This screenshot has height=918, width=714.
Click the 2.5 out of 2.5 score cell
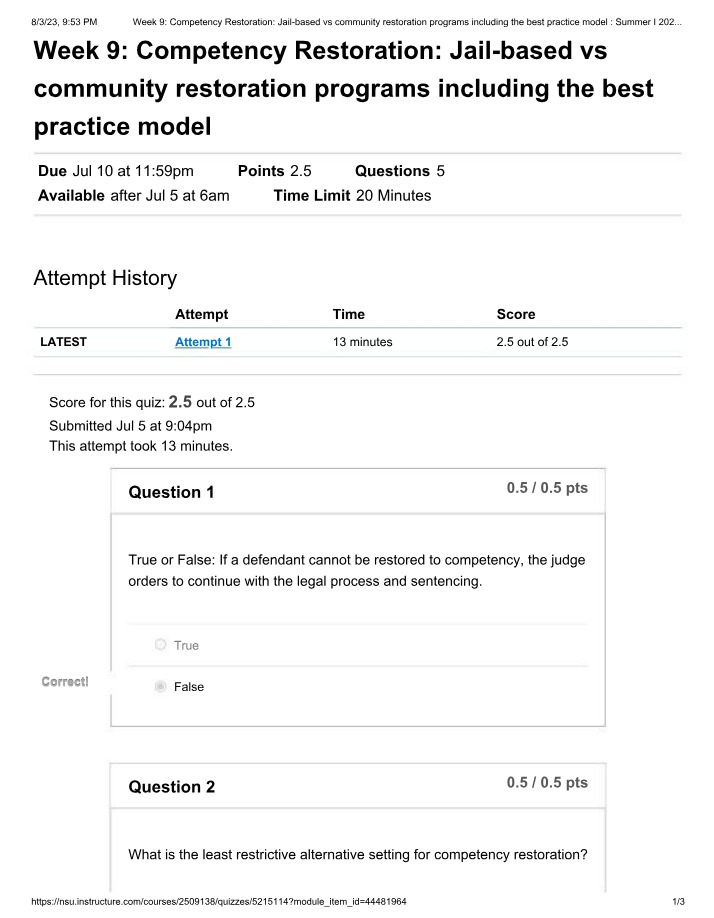click(x=532, y=342)
